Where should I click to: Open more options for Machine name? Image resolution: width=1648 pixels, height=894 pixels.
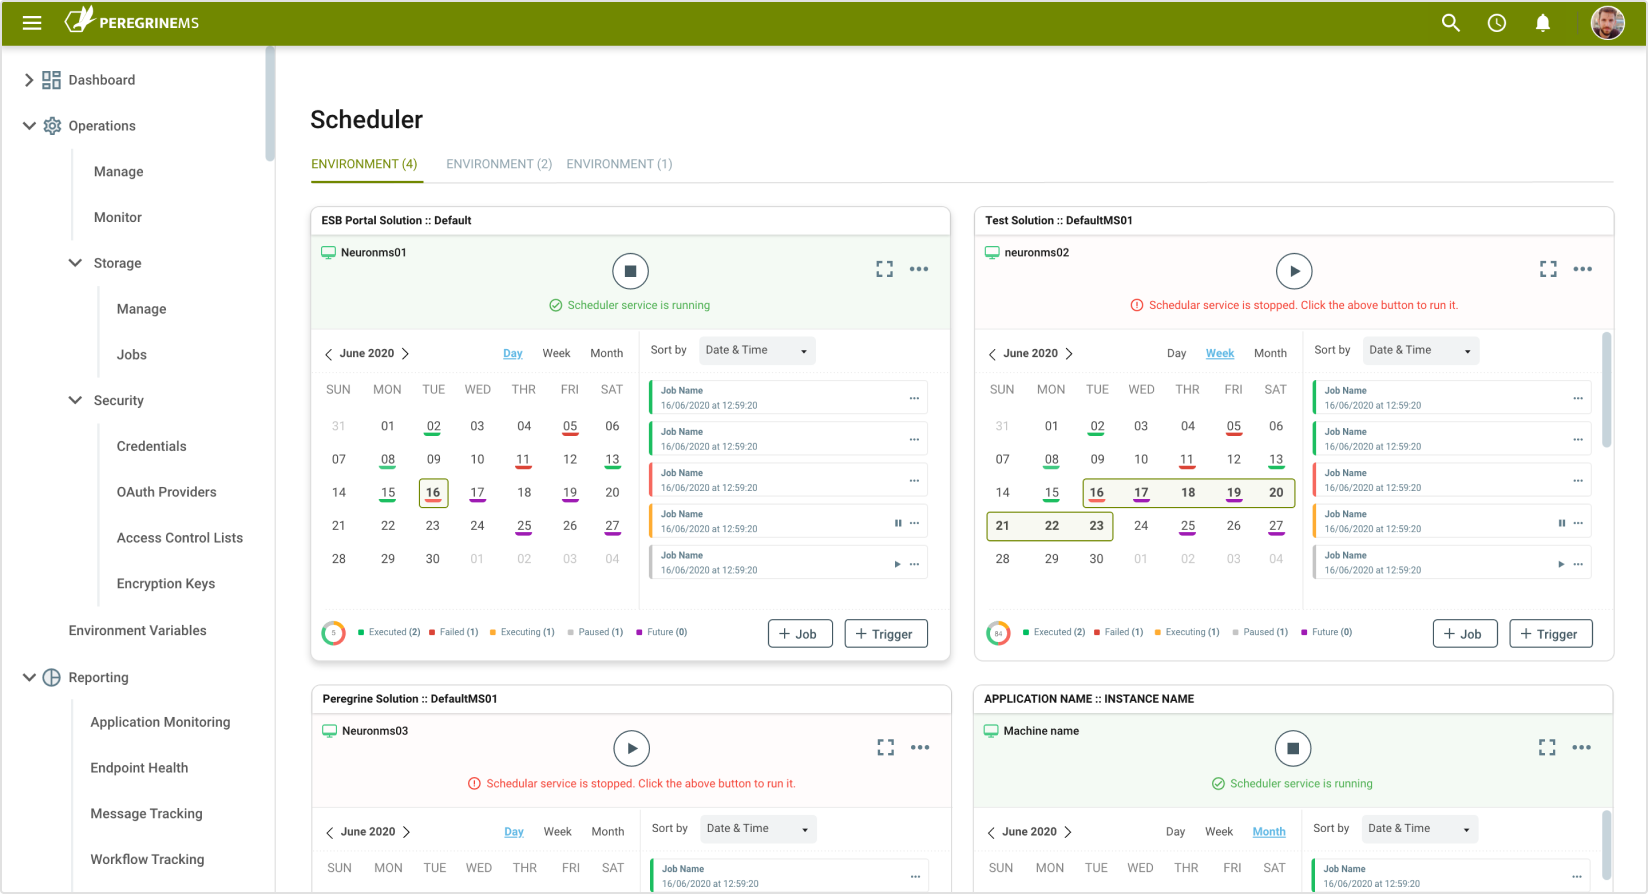point(1581,747)
